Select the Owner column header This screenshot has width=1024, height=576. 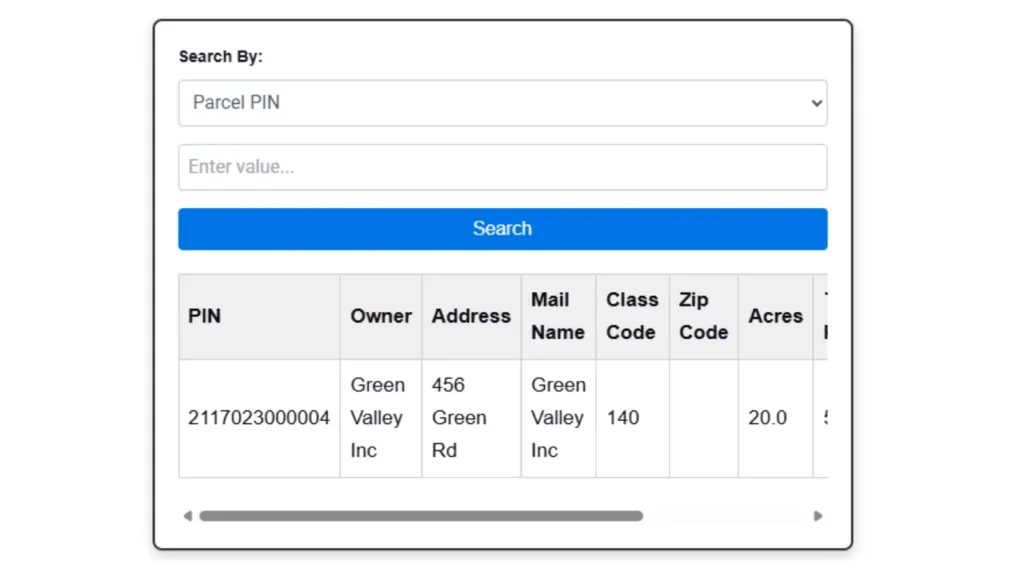[381, 316]
